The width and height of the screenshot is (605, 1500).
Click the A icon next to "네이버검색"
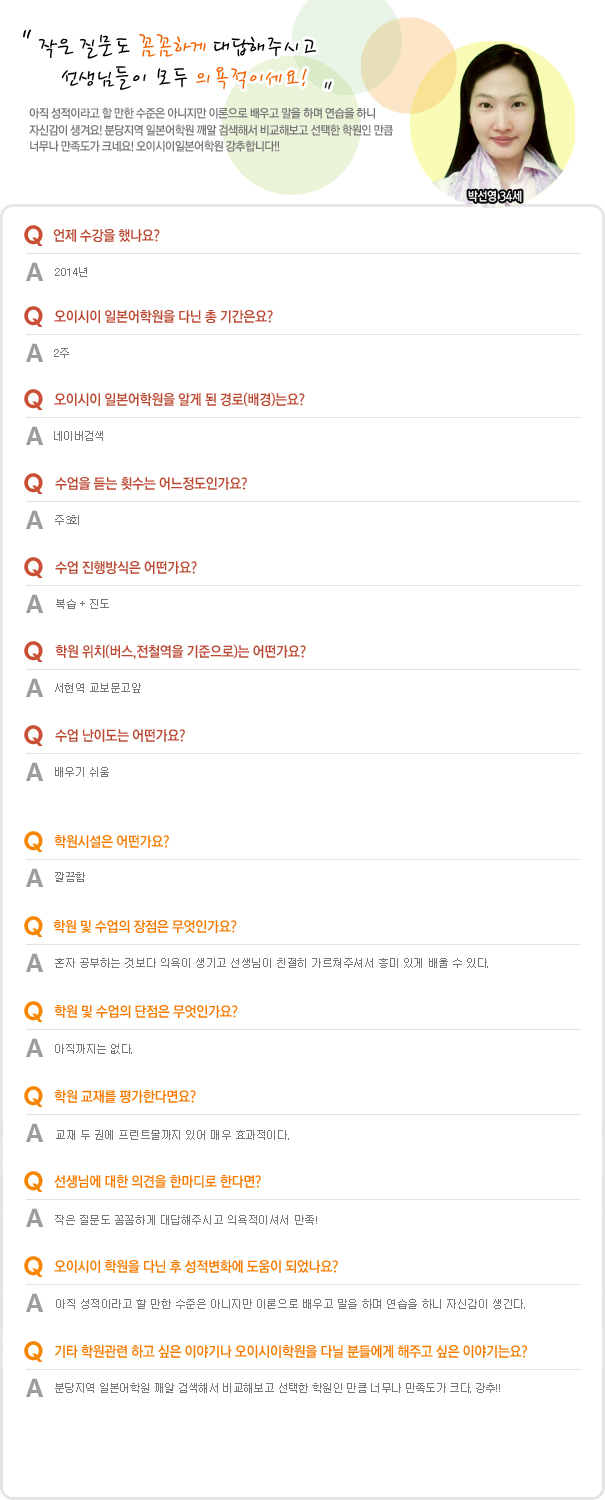[34, 436]
